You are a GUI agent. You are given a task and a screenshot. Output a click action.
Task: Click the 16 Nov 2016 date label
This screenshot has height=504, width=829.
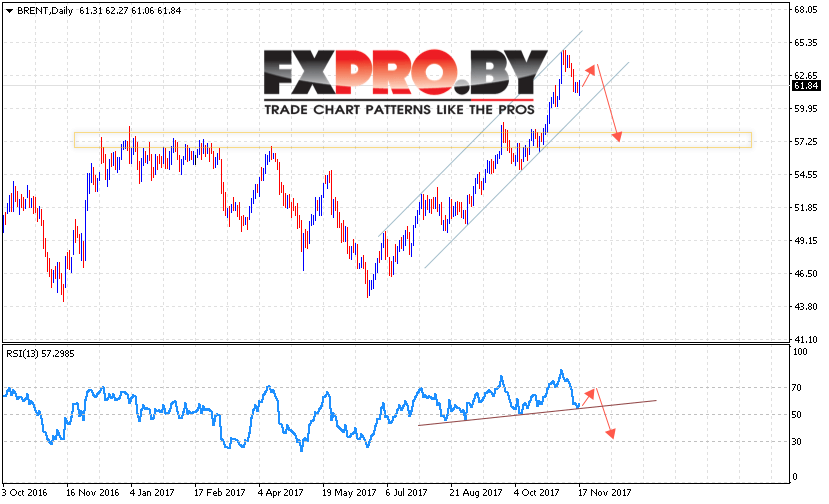tap(93, 493)
